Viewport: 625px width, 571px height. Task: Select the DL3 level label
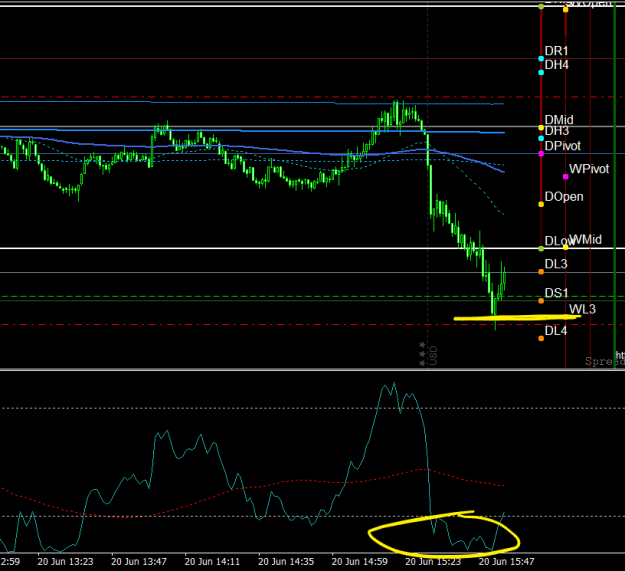[556, 264]
